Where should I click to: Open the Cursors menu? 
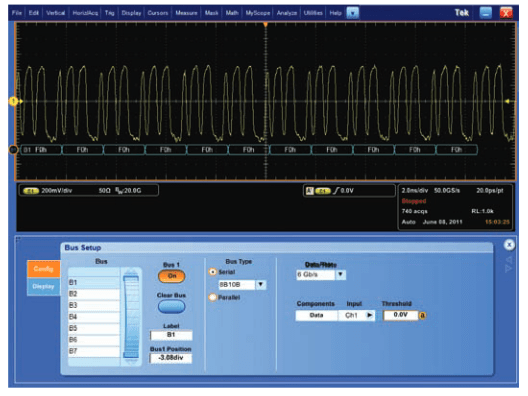click(158, 13)
